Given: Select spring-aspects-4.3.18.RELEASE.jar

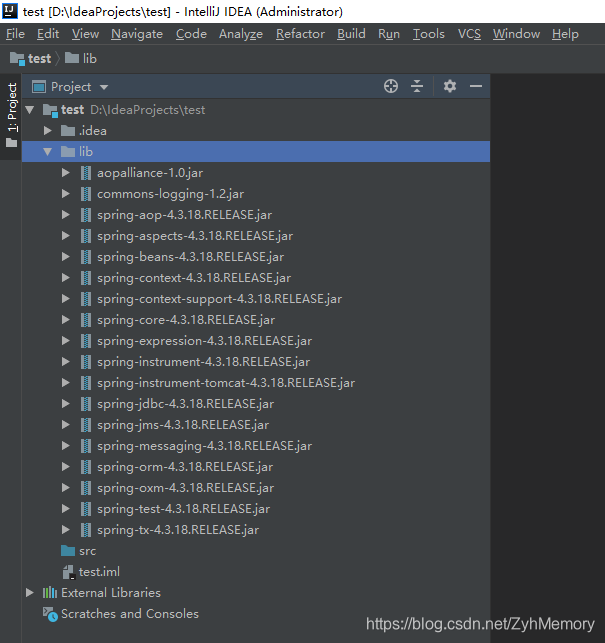Looking at the screenshot, I should tap(195, 236).
